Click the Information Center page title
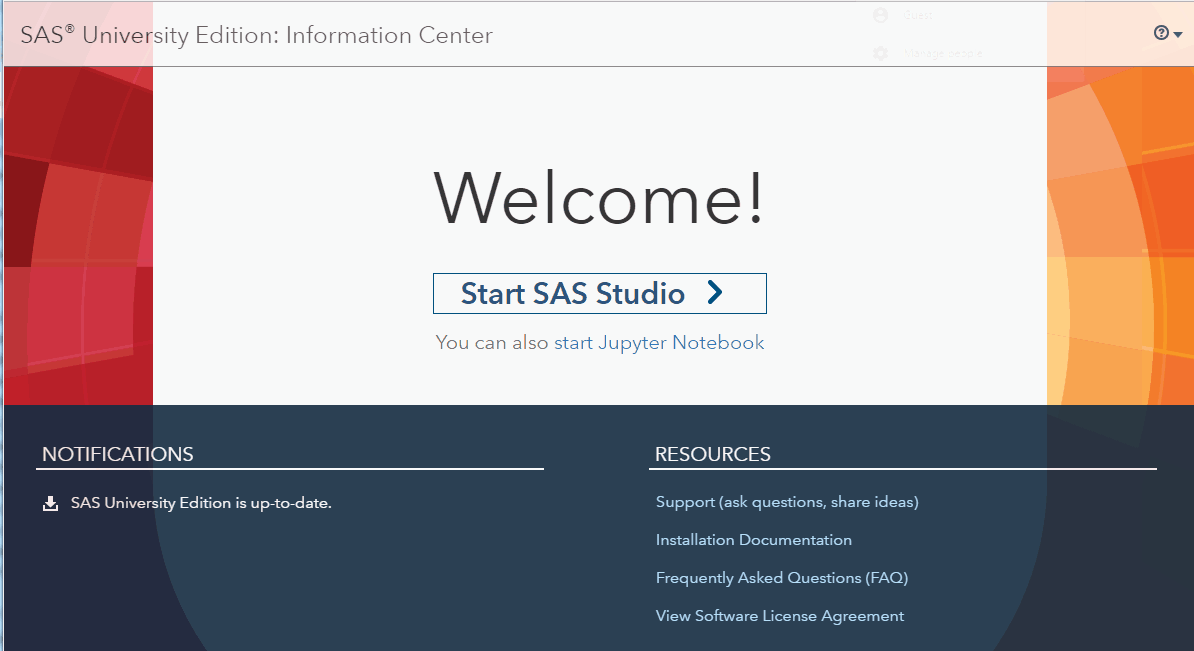This screenshot has height=651, width=1194. point(257,35)
